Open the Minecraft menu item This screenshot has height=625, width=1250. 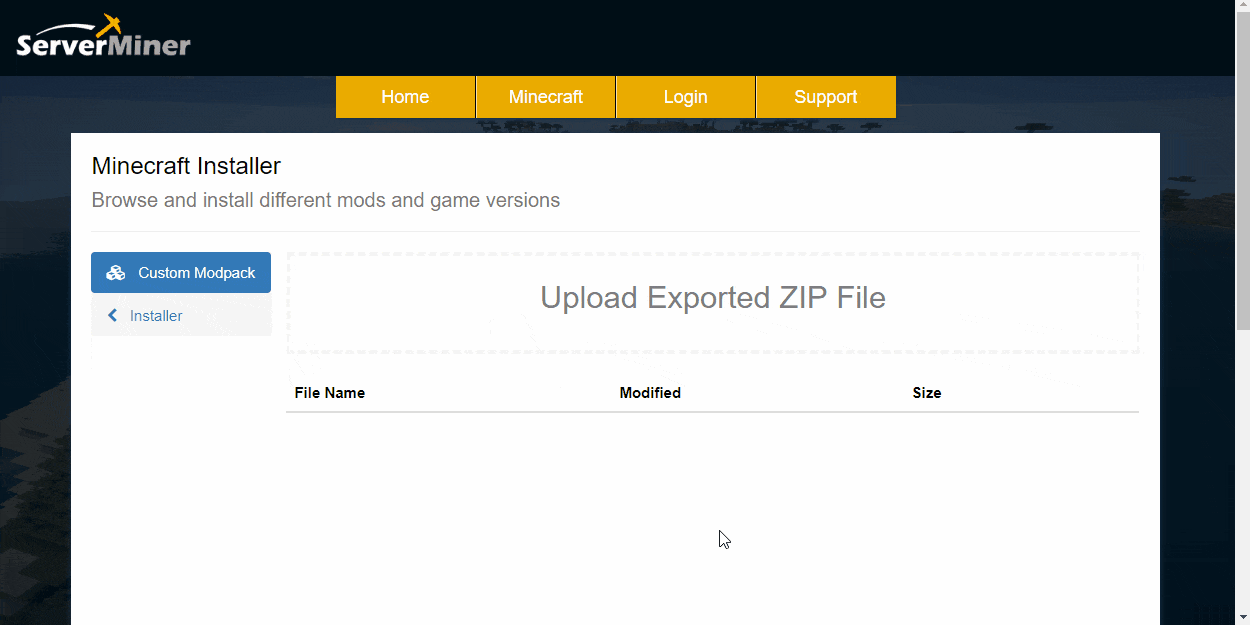coord(546,97)
